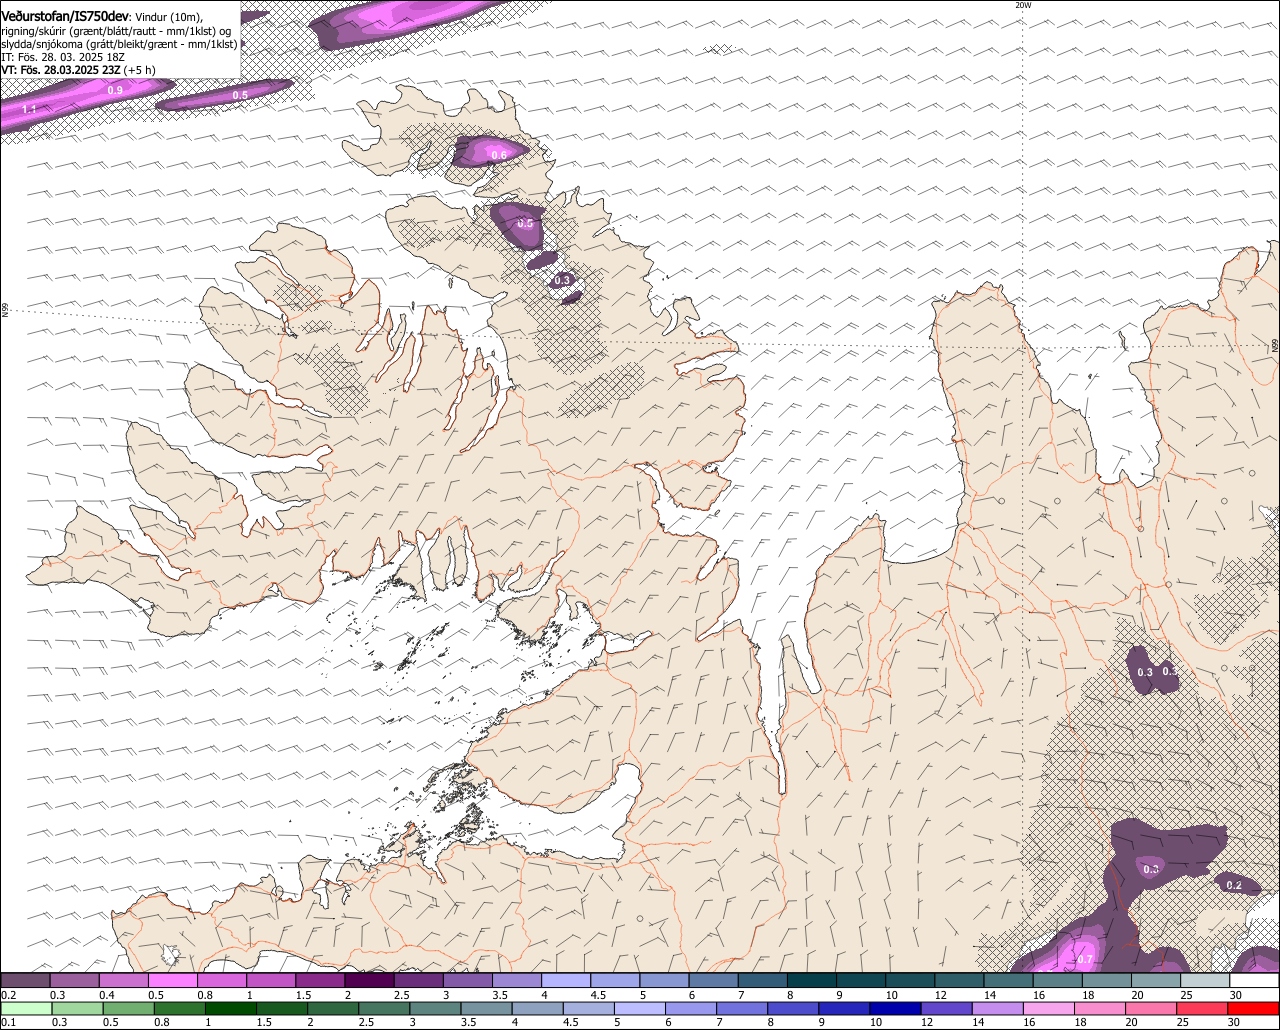Image resolution: width=1280 pixels, height=1030 pixels.
Task: Click the 0.5 value in the offshore band beside 0.9
Action: [x=240, y=95]
